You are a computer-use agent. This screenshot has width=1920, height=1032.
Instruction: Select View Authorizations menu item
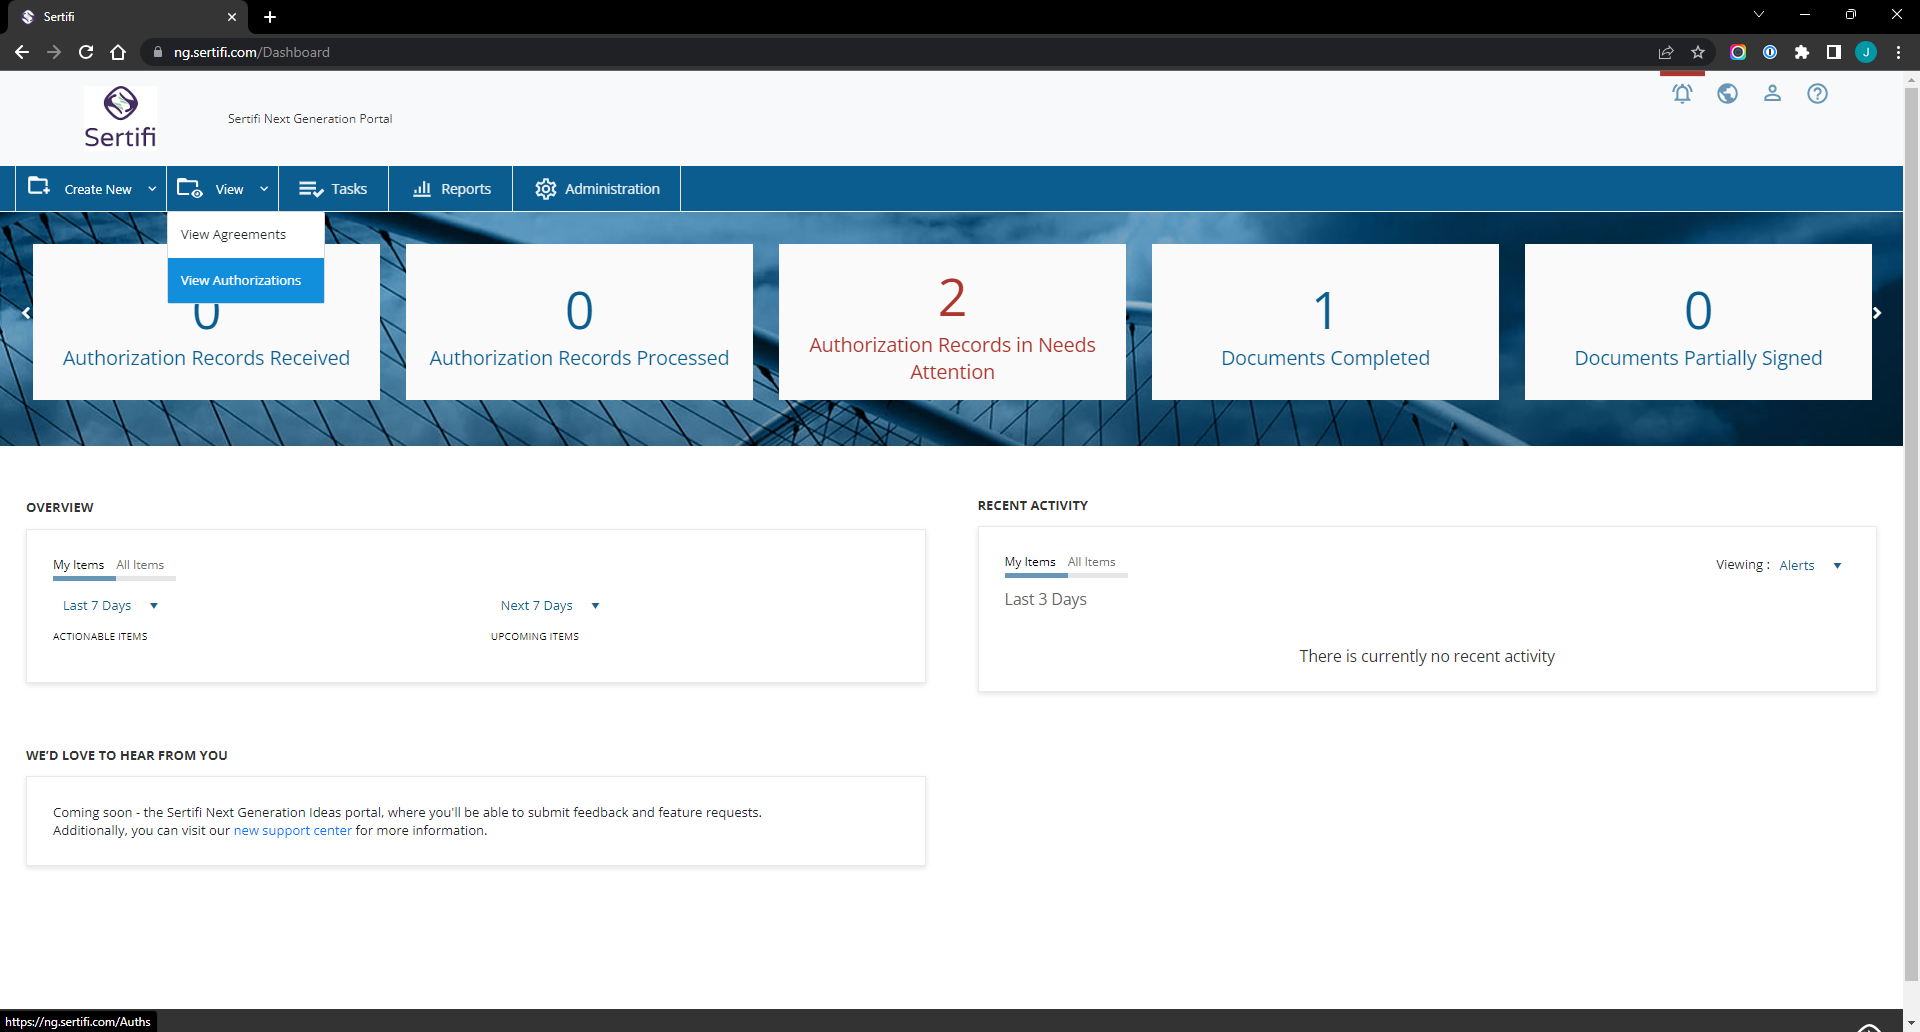246,280
